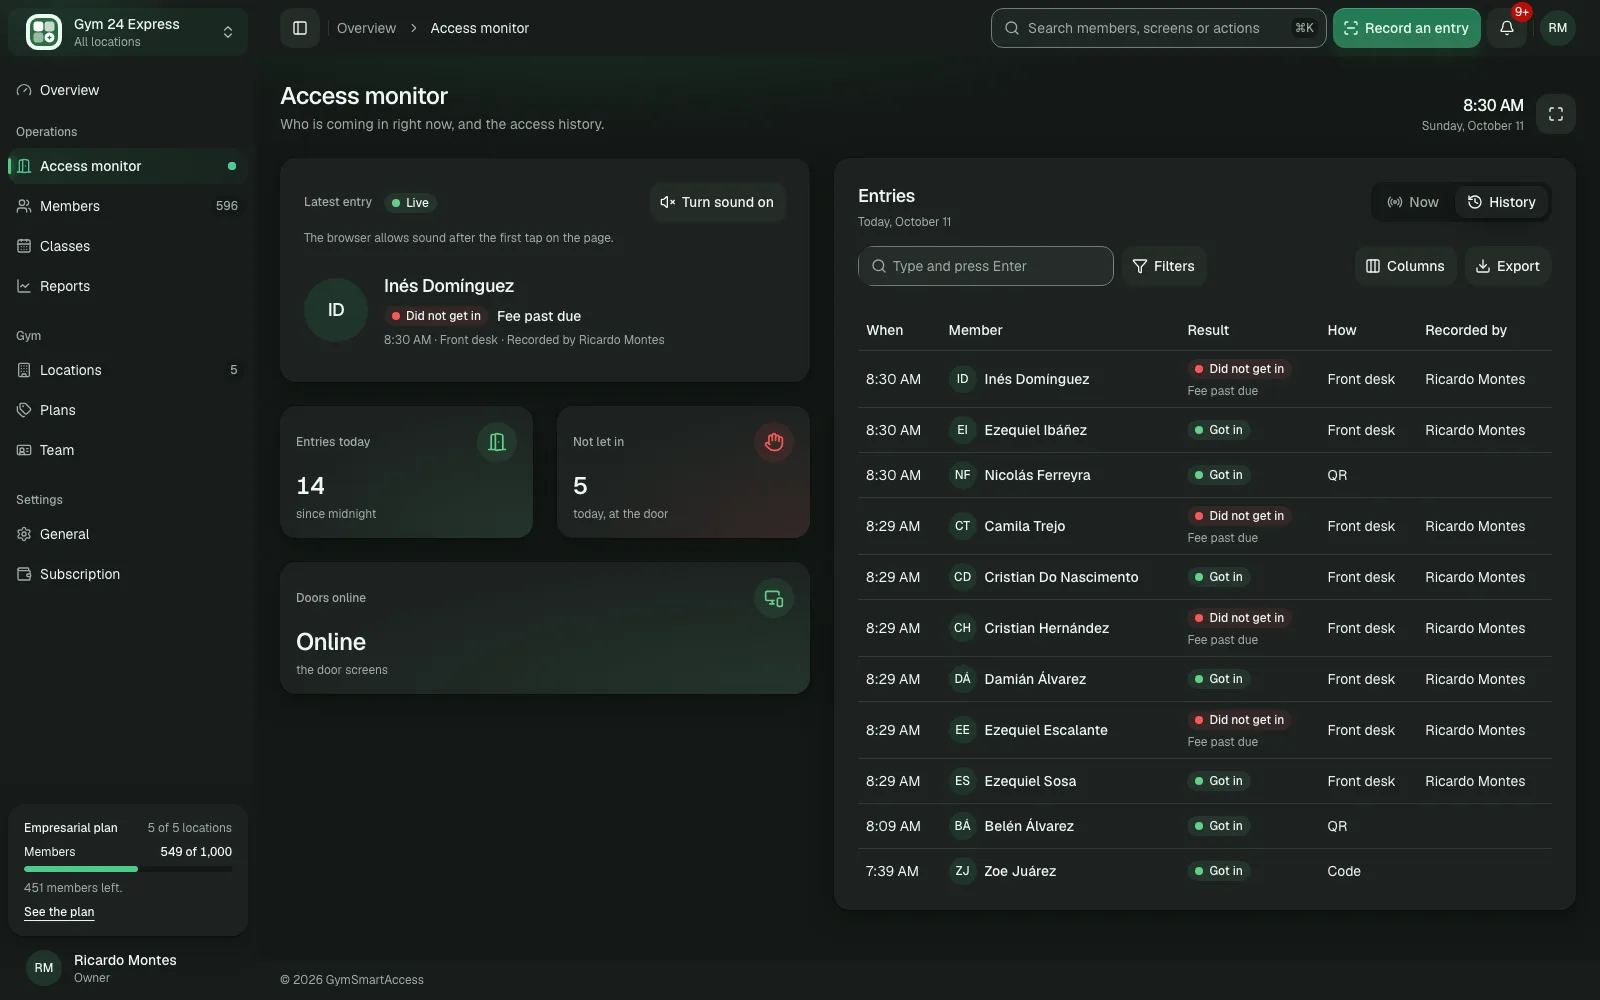Click Inés Domínguez large ID avatar
Image resolution: width=1600 pixels, height=1000 pixels.
(336, 310)
